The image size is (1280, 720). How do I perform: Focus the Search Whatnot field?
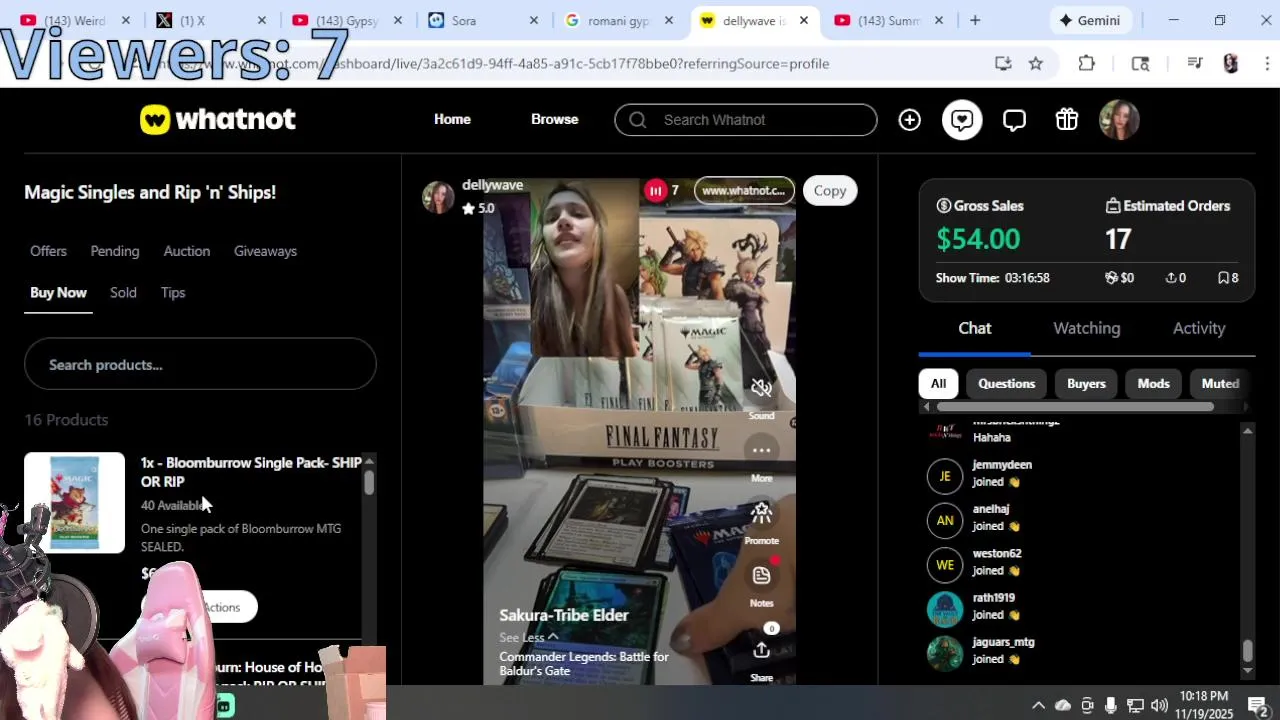coord(746,120)
